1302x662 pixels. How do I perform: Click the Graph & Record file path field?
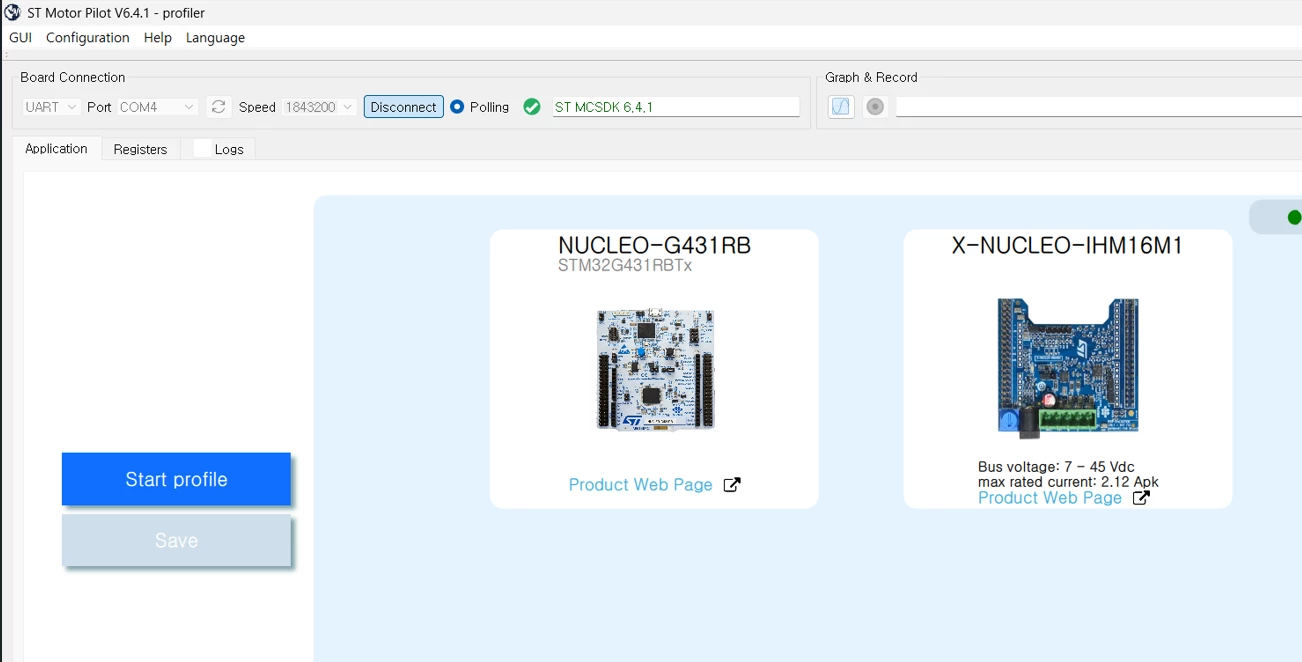pyautogui.click(x=1098, y=107)
